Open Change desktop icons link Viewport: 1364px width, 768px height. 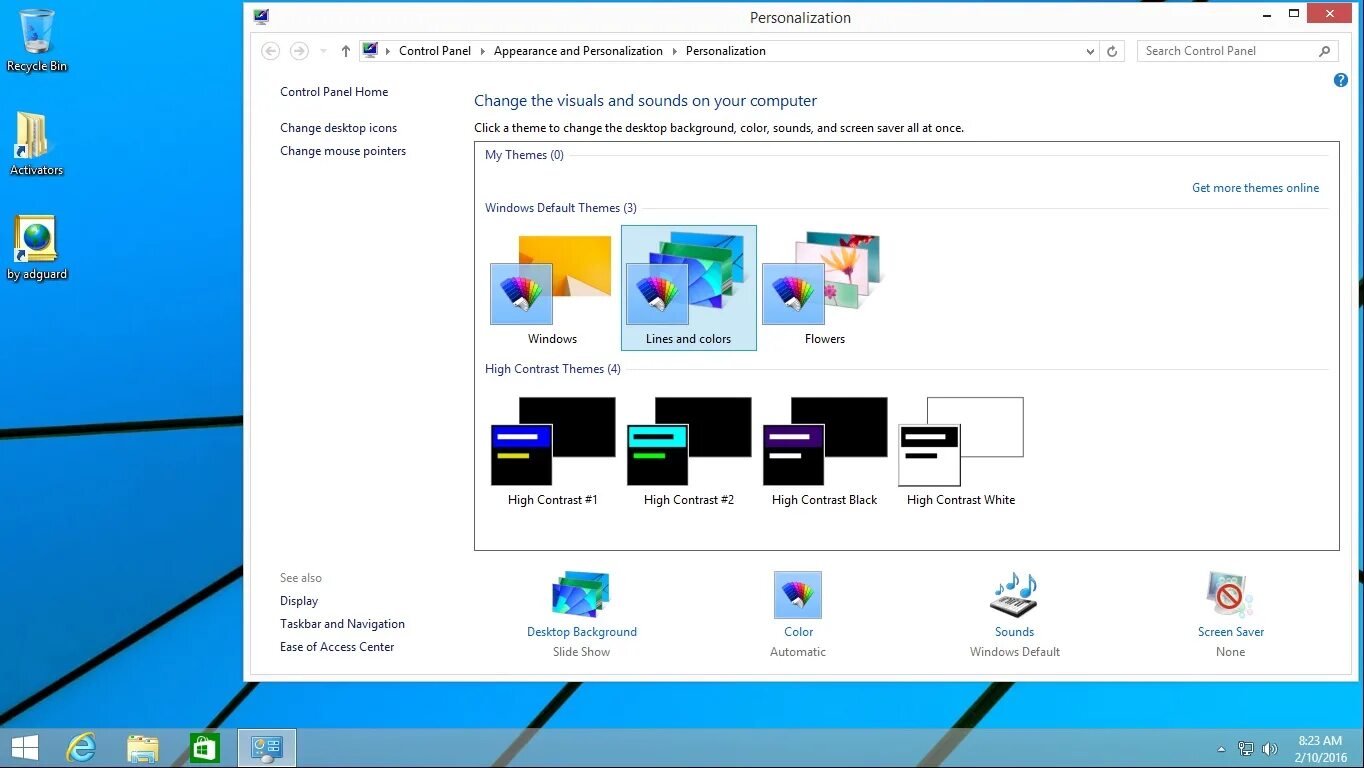pos(338,128)
